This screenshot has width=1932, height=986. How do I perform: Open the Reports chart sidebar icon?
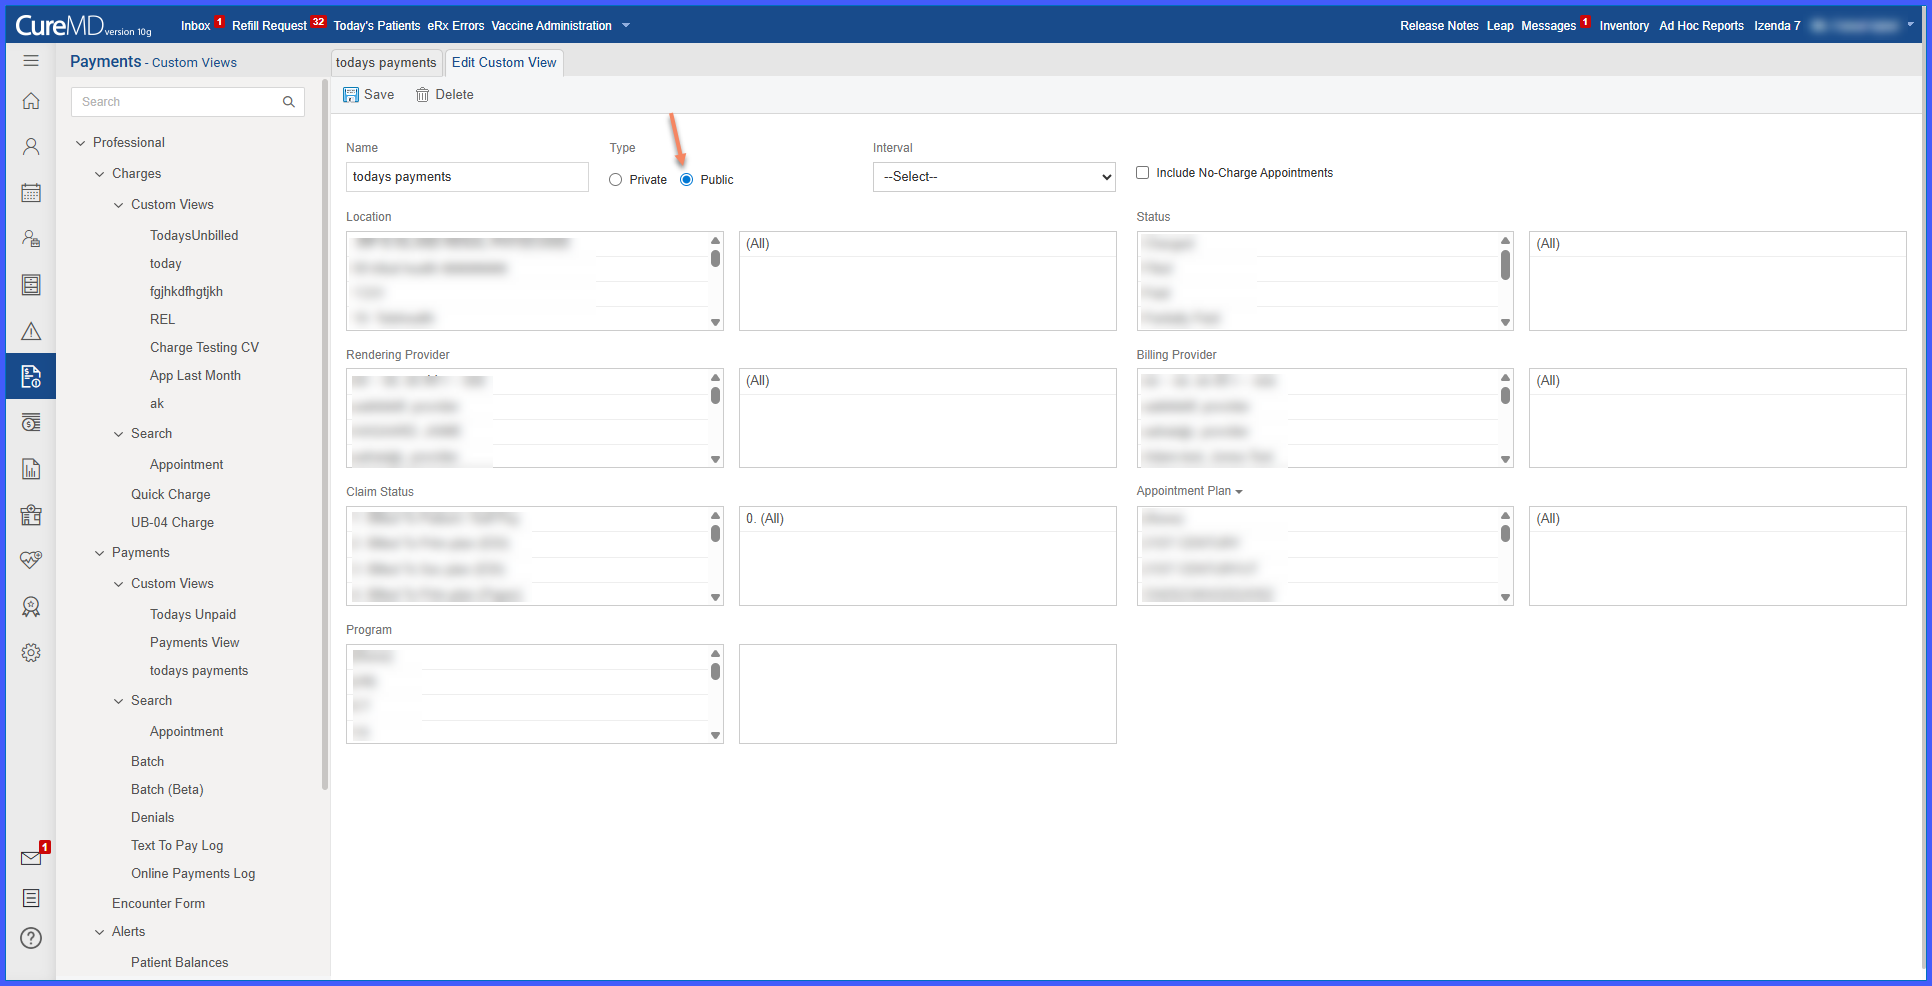tap(31, 469)
